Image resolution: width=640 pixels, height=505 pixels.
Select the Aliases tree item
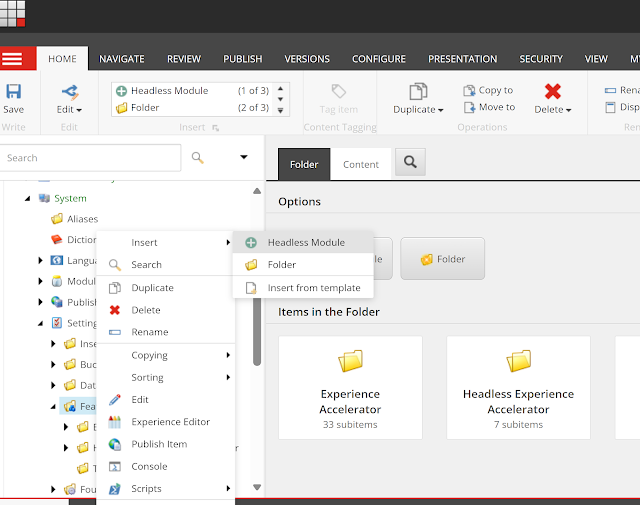75,219
